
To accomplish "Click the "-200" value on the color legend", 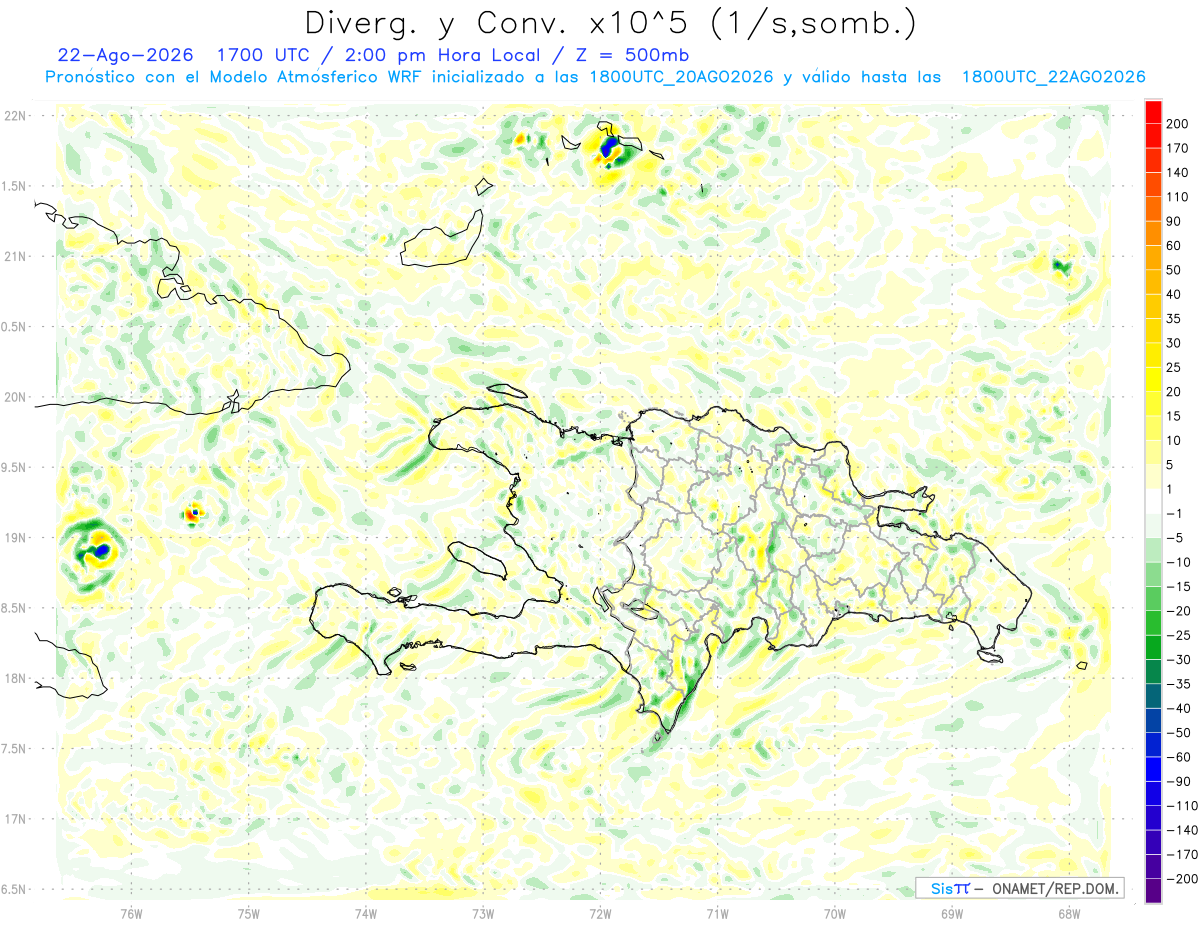I will [1180, 879].
